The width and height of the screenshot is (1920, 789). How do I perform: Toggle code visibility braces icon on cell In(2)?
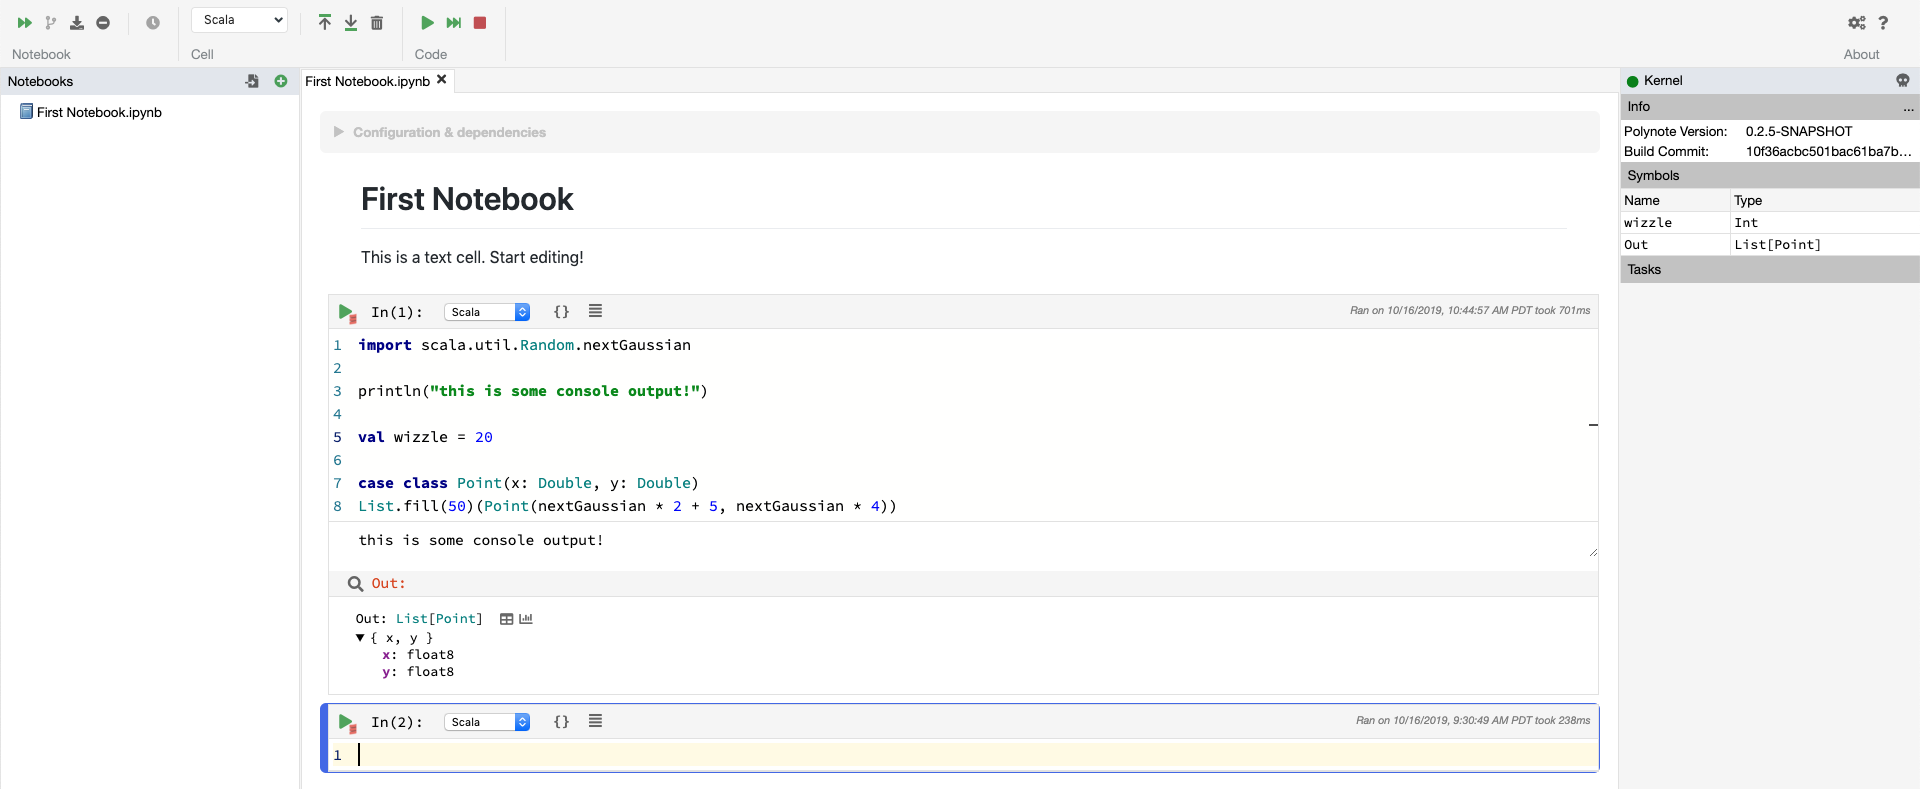(x=561, y=722)
